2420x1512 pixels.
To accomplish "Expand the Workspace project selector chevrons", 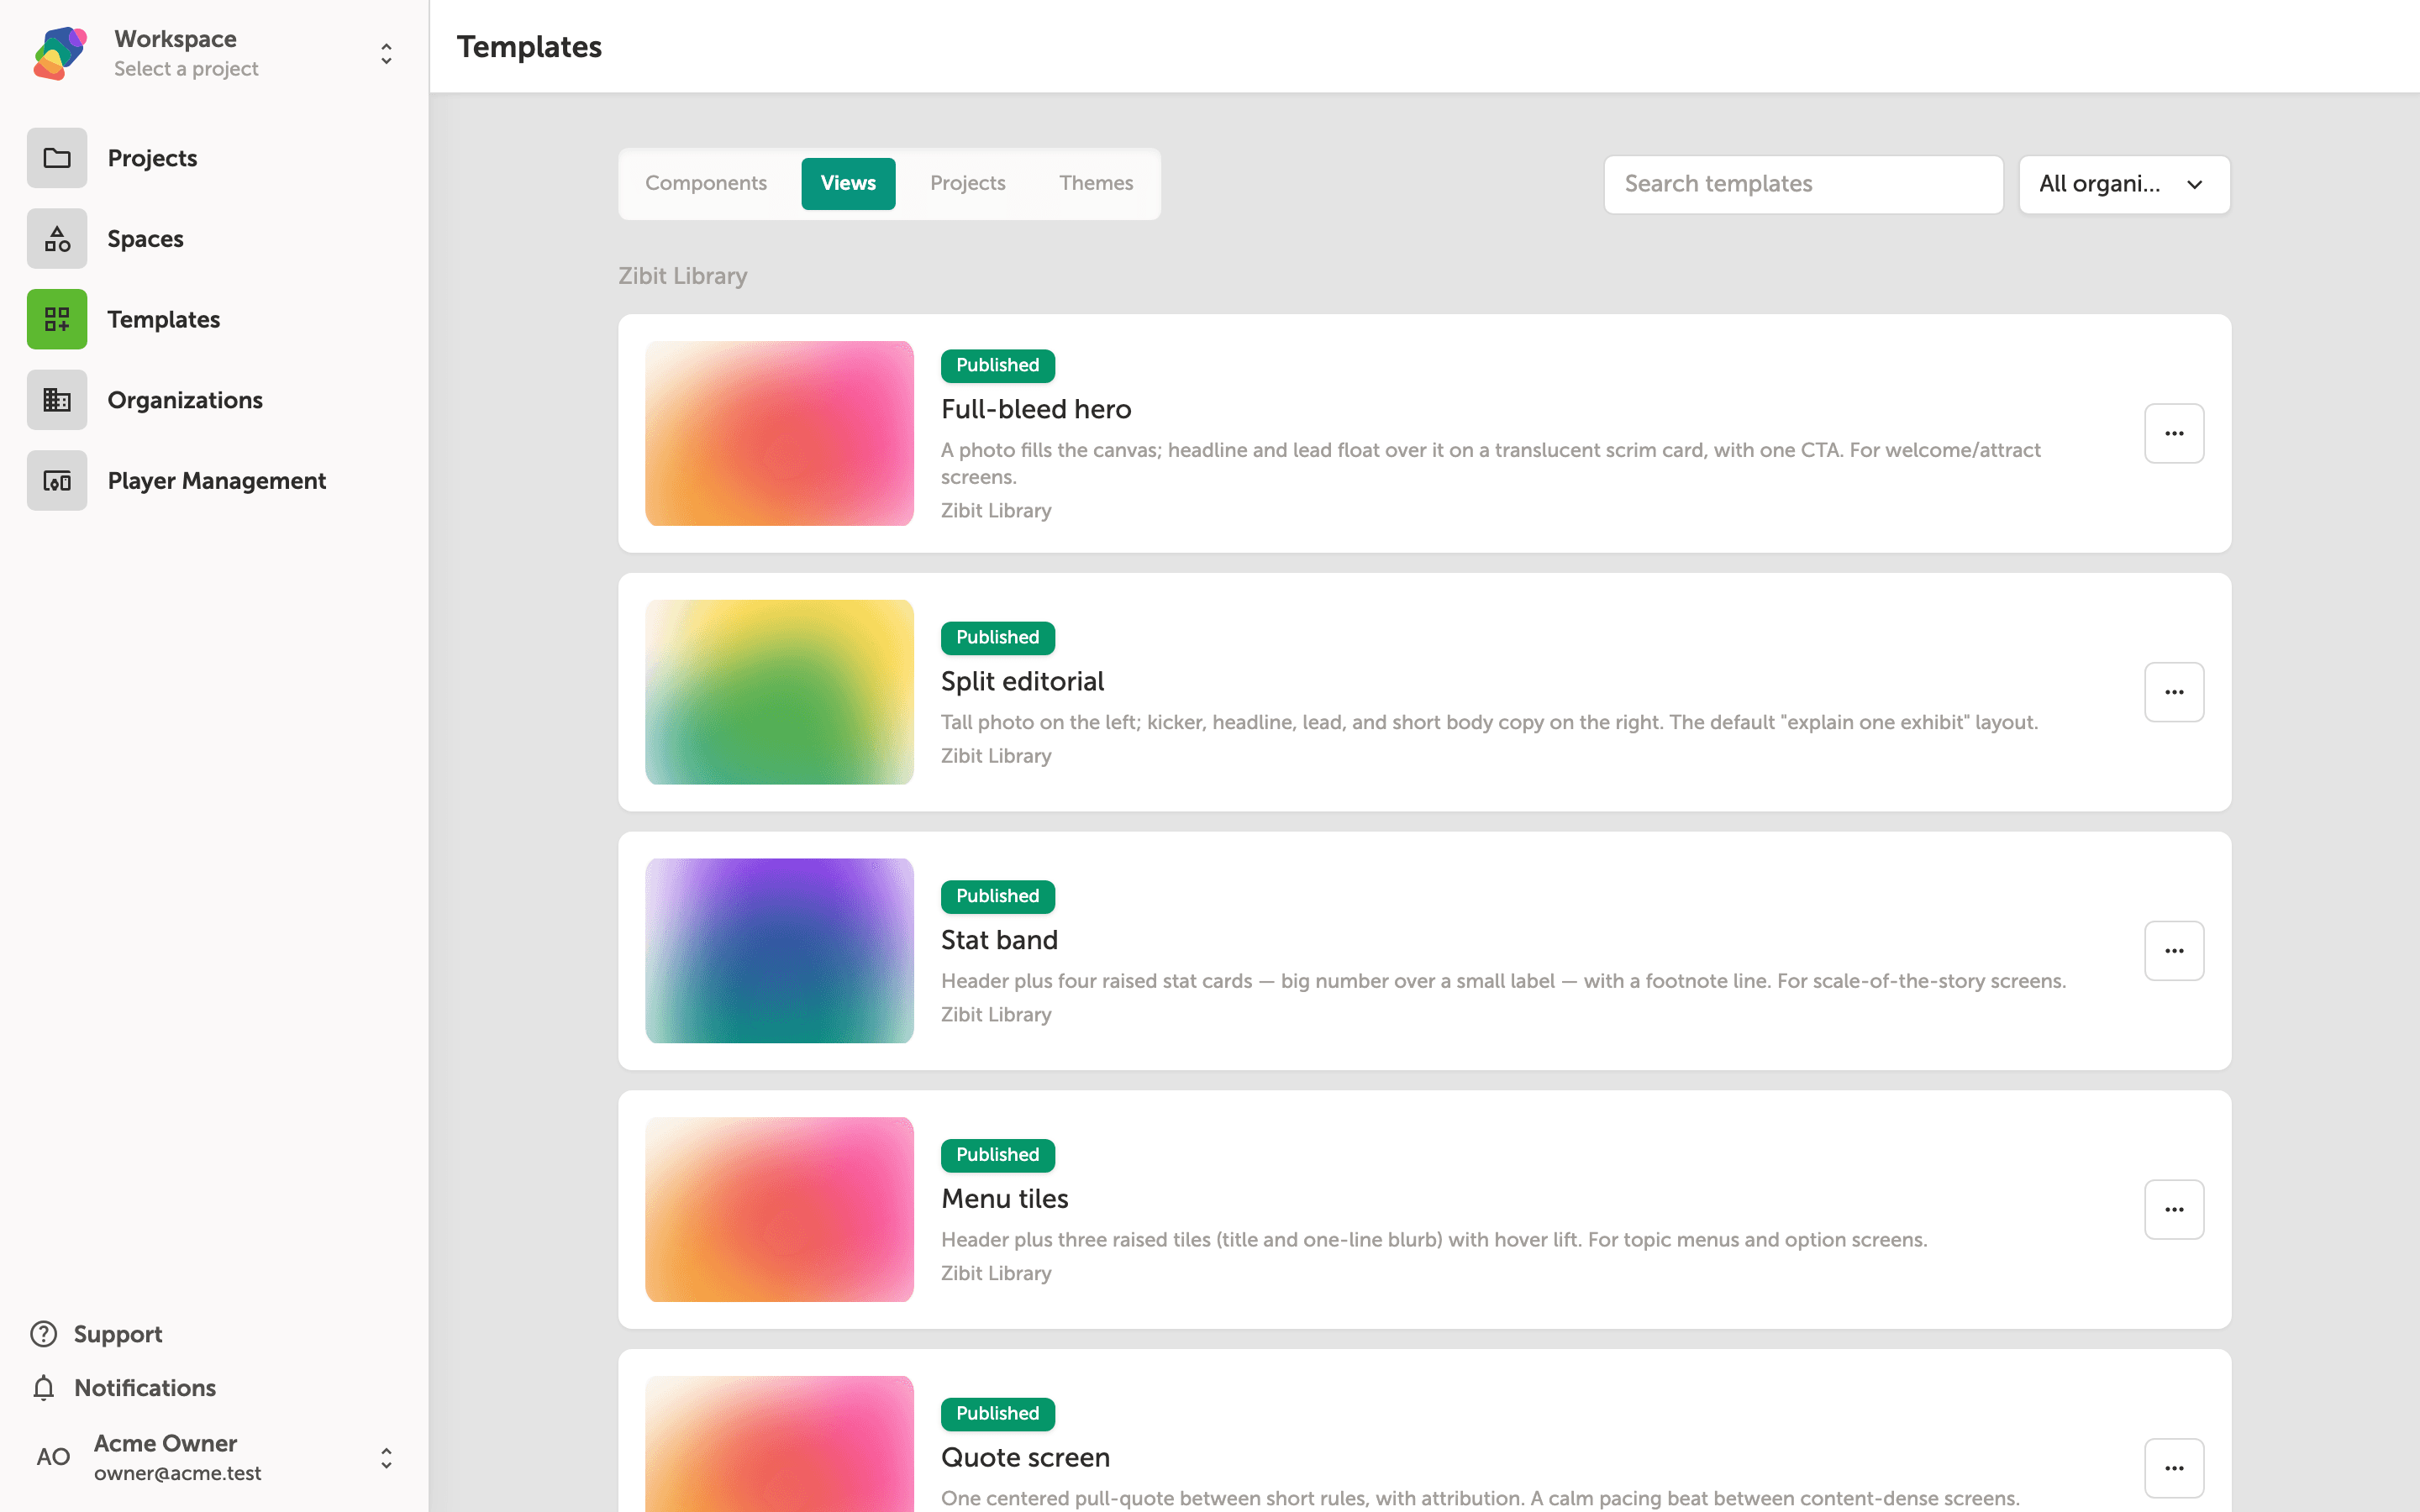I will point(386,53).
